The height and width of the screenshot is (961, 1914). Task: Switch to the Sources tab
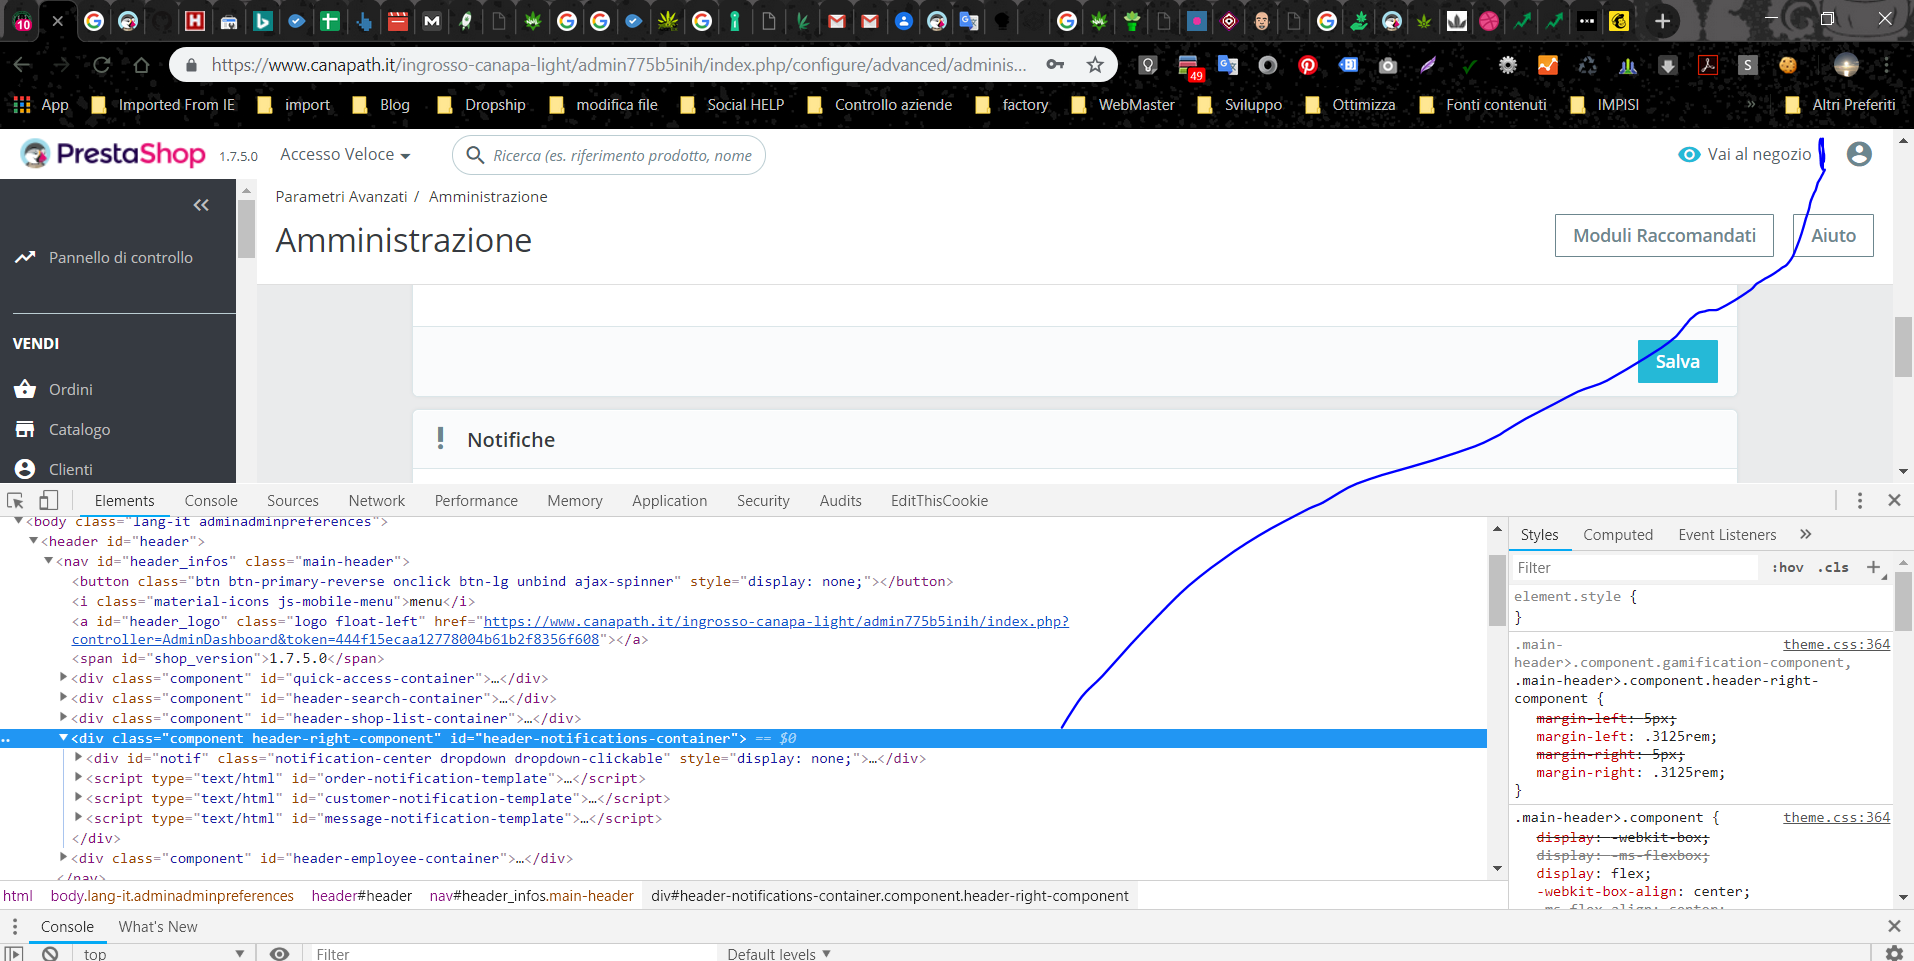pos(293,501)
